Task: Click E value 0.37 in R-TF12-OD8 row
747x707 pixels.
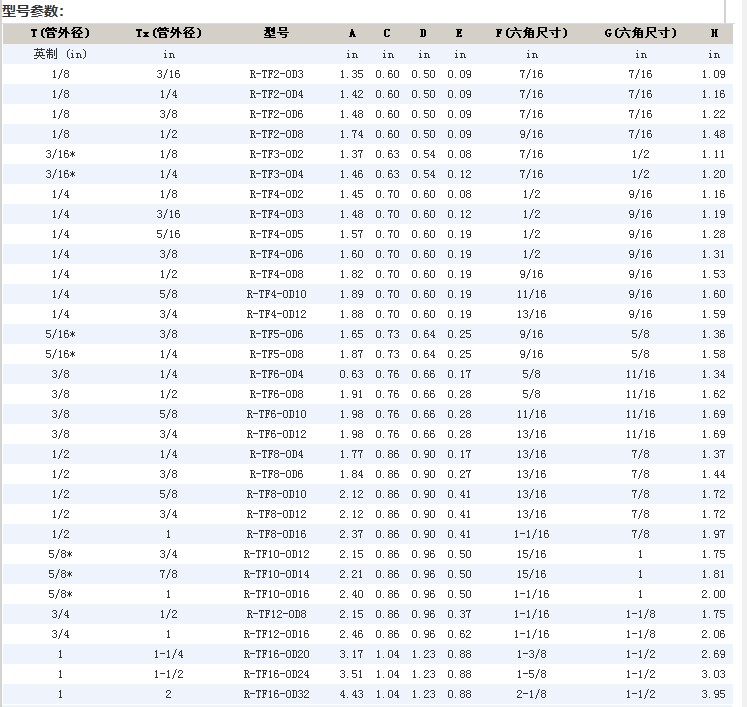Action: point(459,615)
